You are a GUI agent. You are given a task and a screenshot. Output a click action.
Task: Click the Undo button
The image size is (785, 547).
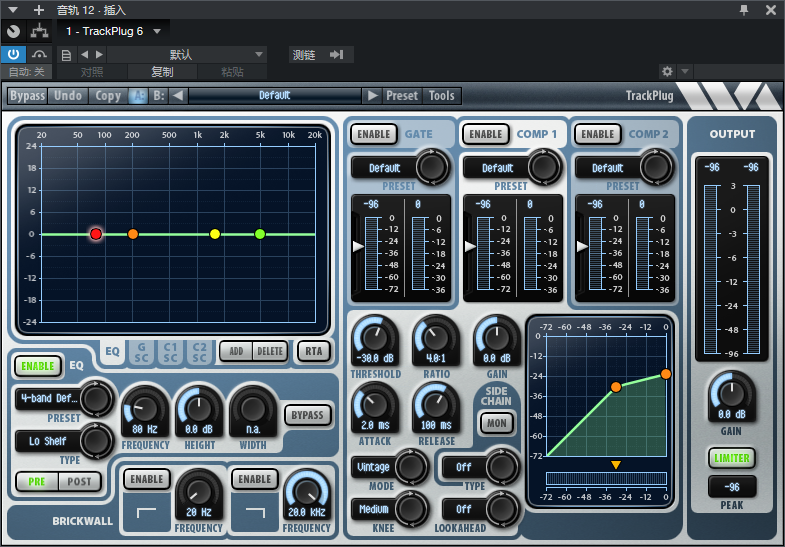click(68, 96)
